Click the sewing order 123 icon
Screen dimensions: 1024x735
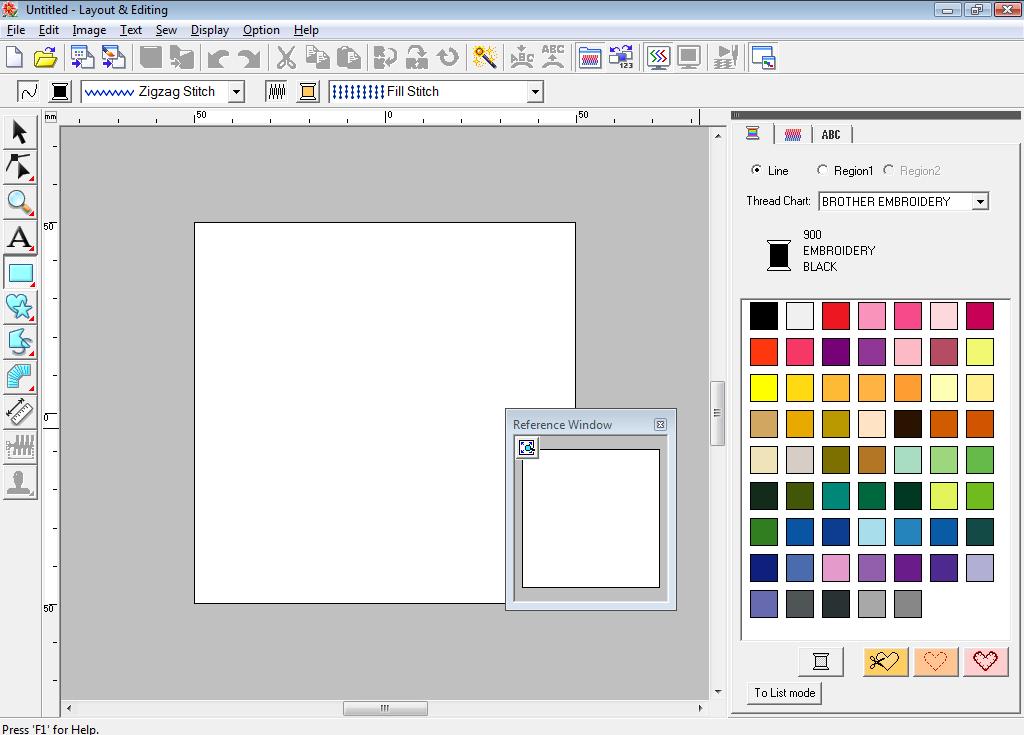tap(621, 57)
